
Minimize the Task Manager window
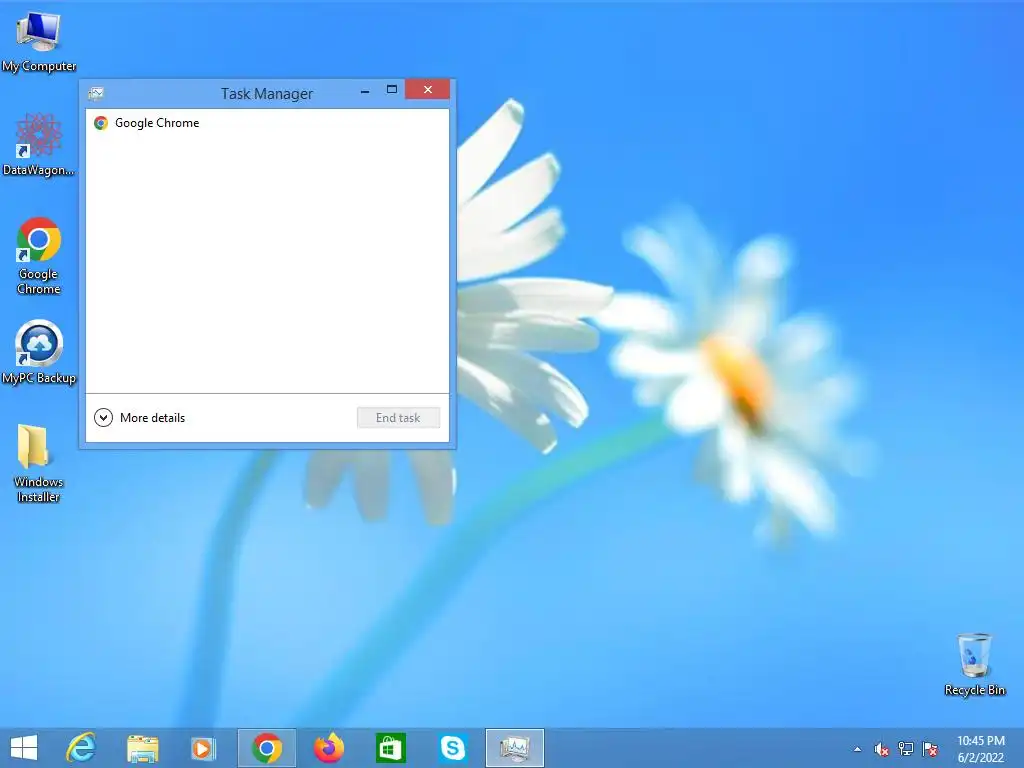click(365, 90)
